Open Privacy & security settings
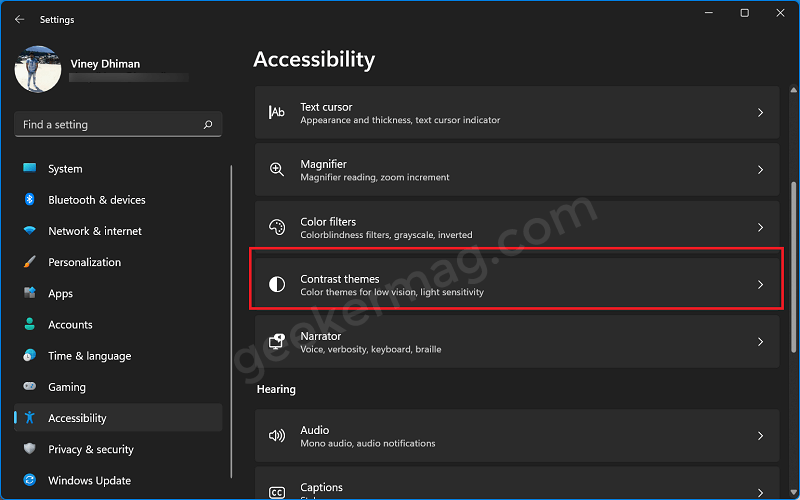 tap(118, 449)
